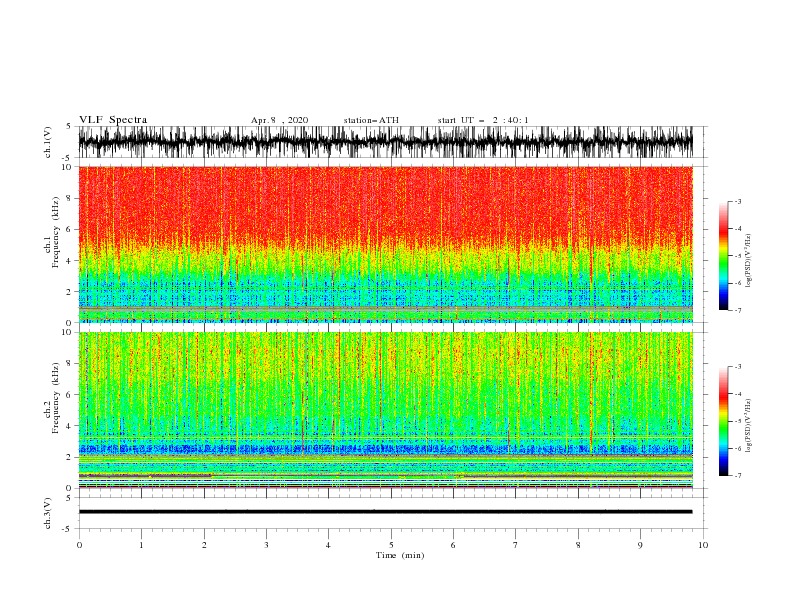Click the '8' kHz tick on ch.1 frequency axis
The height and width of the screenshot is (612, 792).
point(69,198)
